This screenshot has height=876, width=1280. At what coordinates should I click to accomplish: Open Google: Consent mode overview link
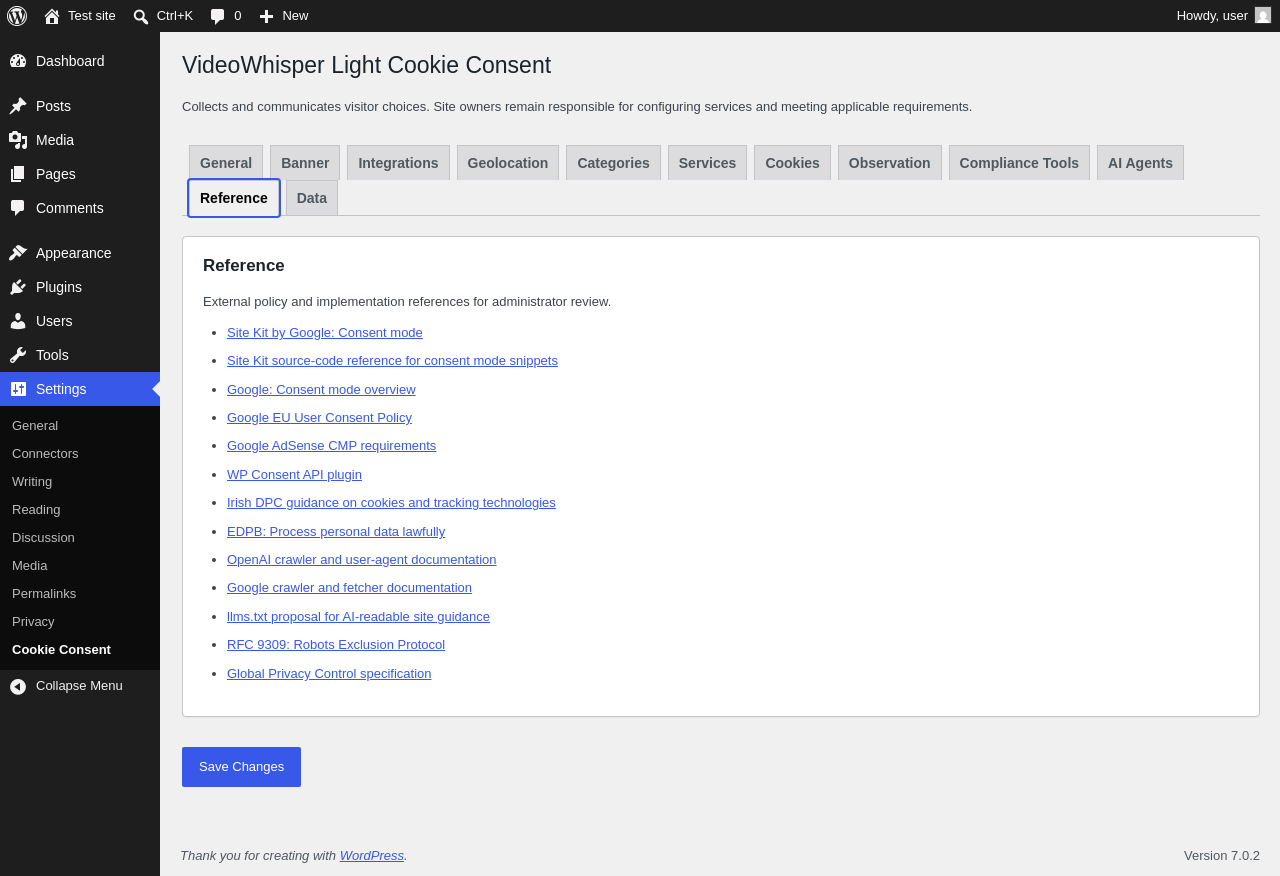pos(321,390)
